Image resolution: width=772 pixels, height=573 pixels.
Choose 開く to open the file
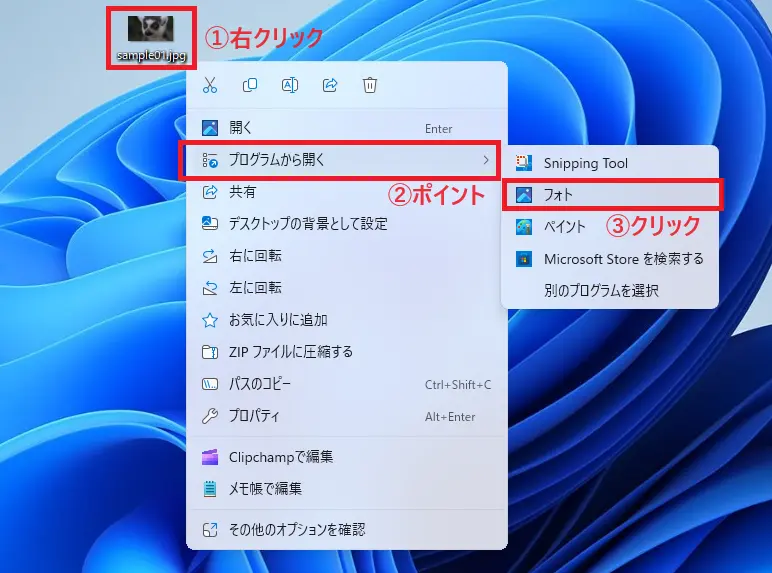[241, 128]
